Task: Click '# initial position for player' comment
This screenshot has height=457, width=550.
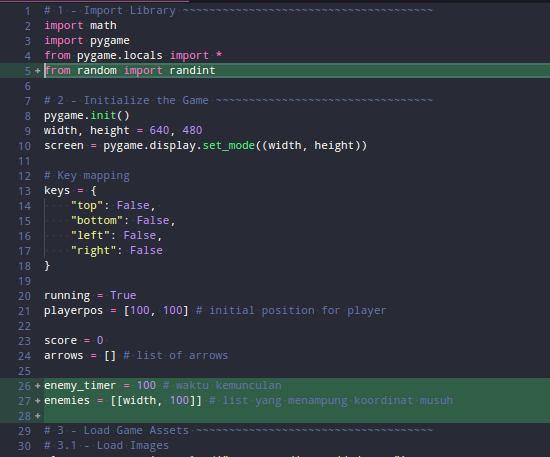Action: 291,311
